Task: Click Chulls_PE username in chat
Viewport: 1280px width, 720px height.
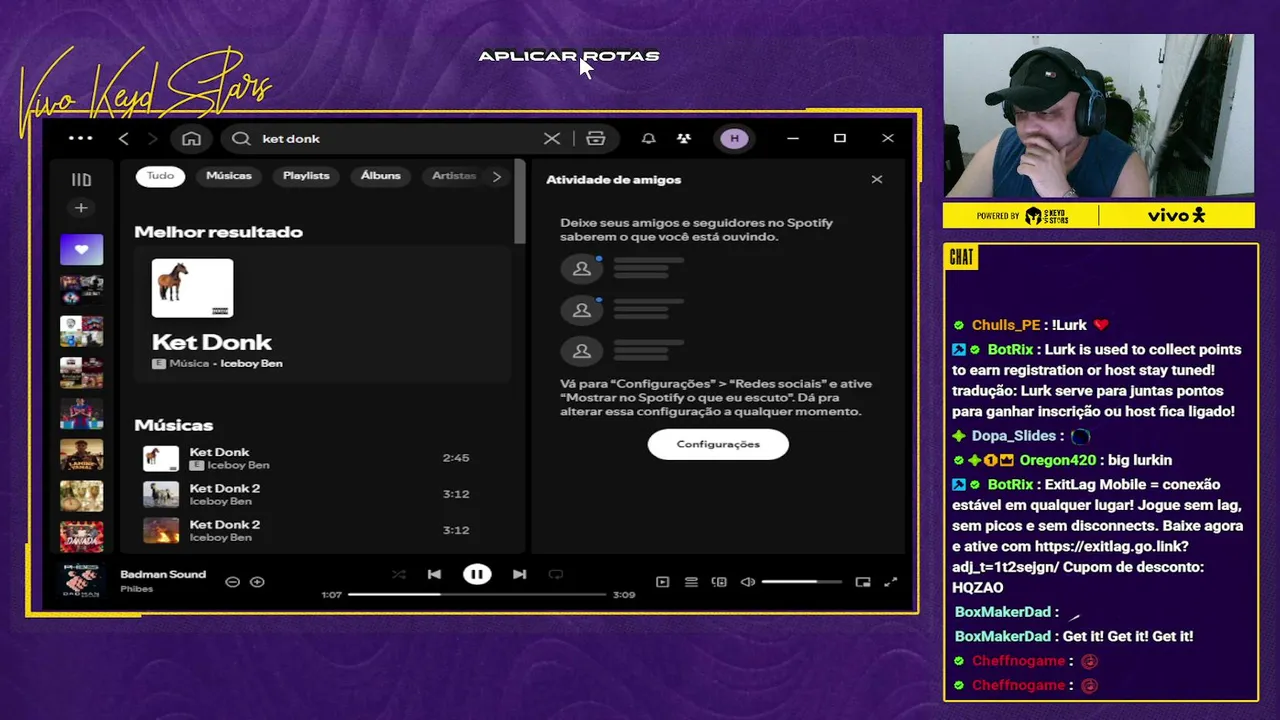Action: tap(1006, 325)
